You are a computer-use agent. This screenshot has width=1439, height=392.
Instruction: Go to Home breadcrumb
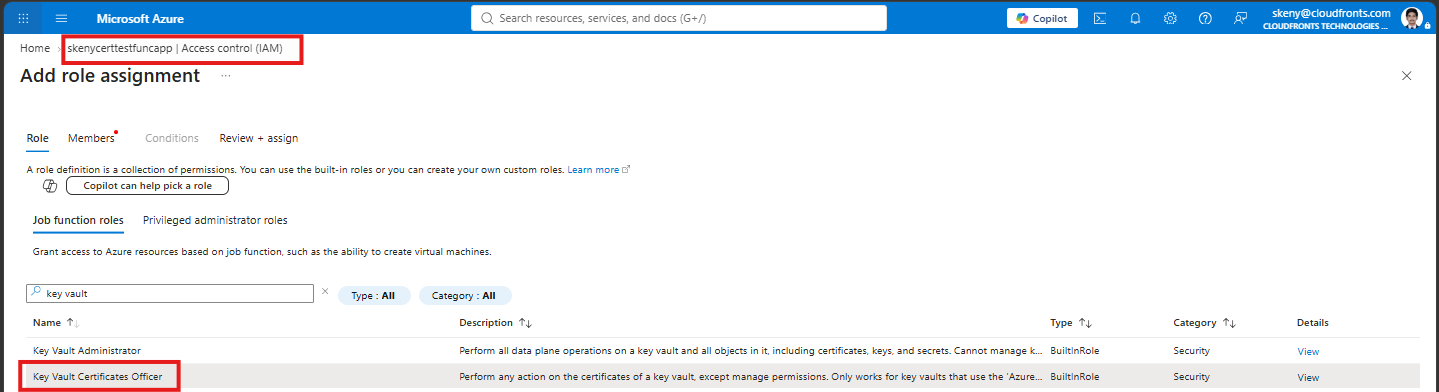click(35, 48)
